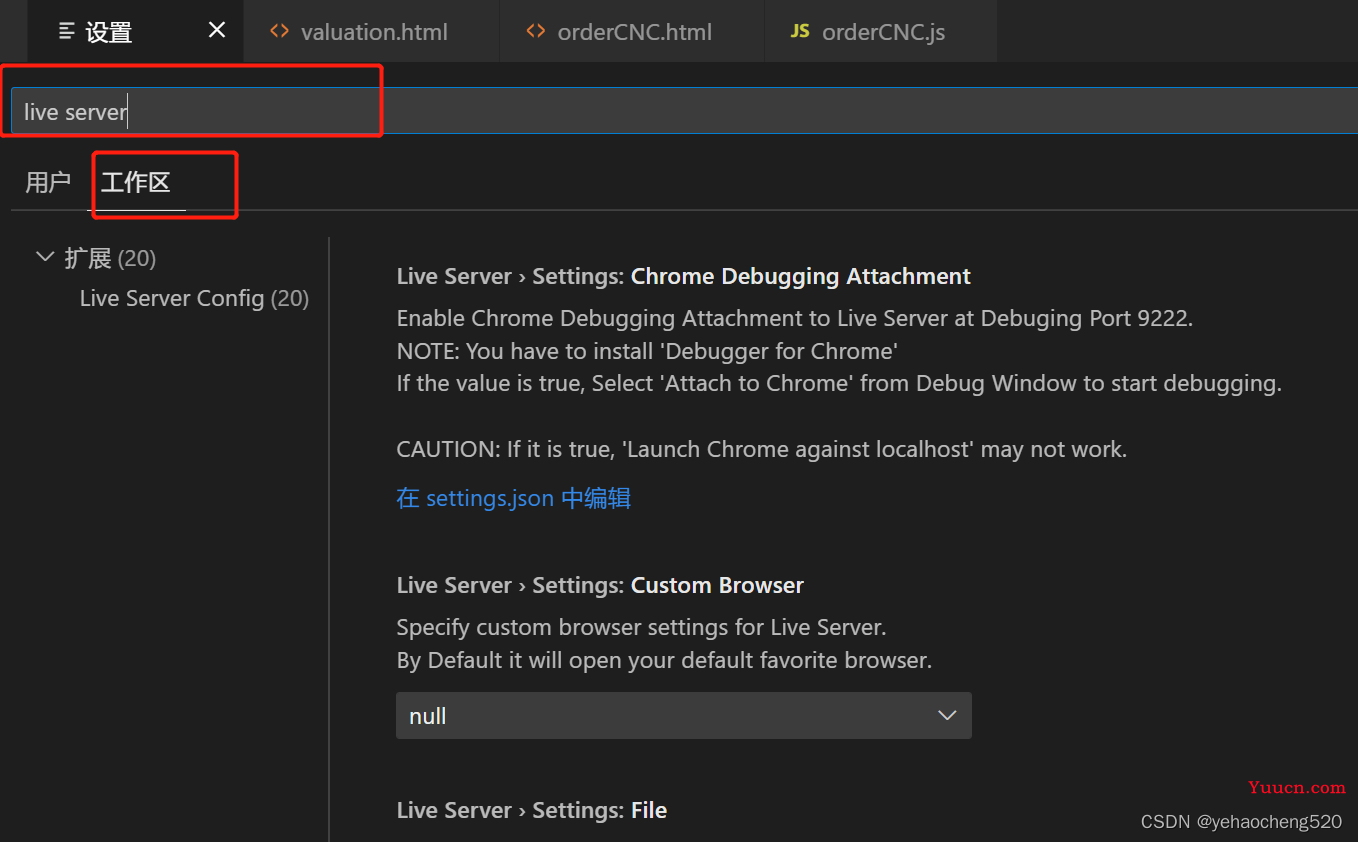Click the text "Specify custom browser settings for Live Server."
The width and height of the screenshot is (1358, 842).
(x=642, y=628)
